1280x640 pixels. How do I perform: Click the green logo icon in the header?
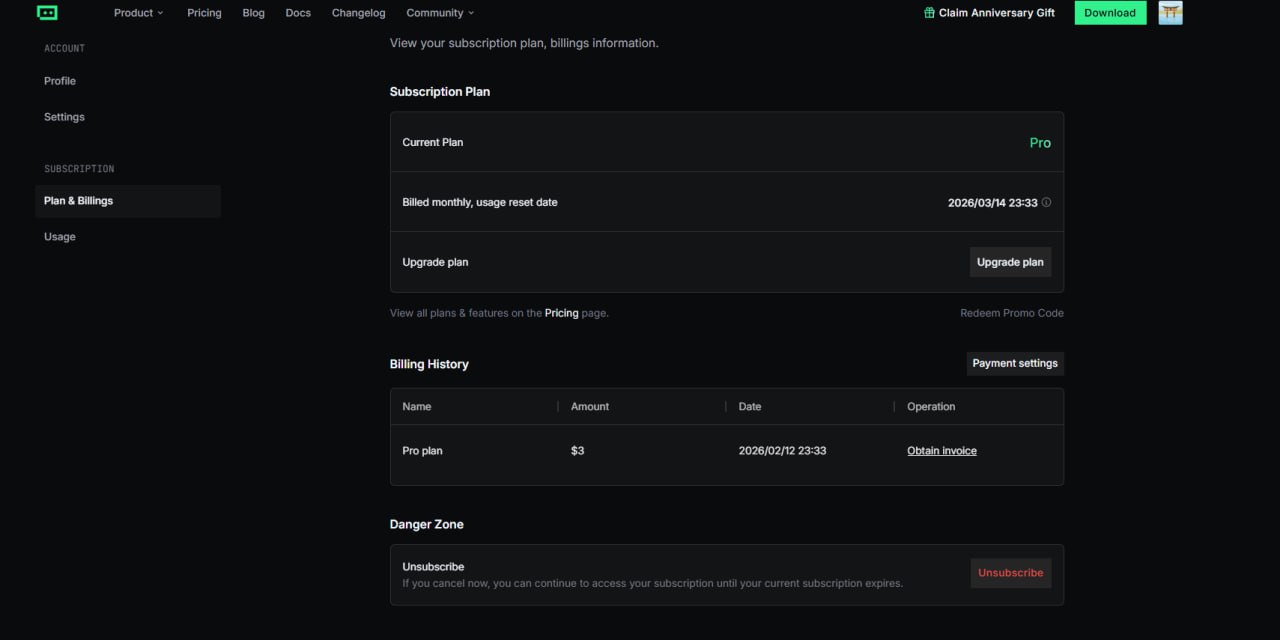point(47,13)
